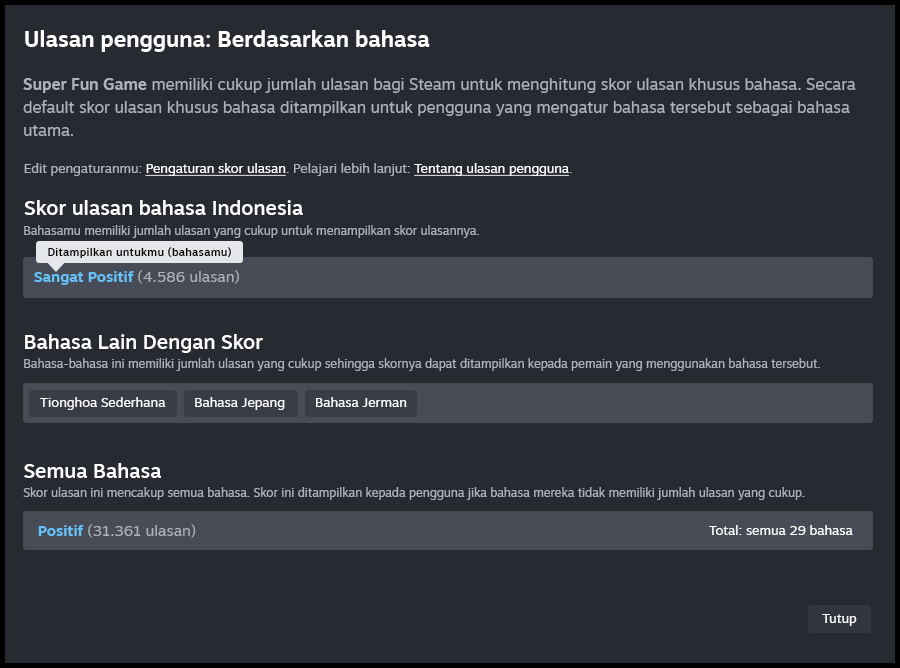Image resolution: width=900 pixels, height=668 pixels.
Task: Choose the Bahasa Jerman language button
Action: coord(360,403)
